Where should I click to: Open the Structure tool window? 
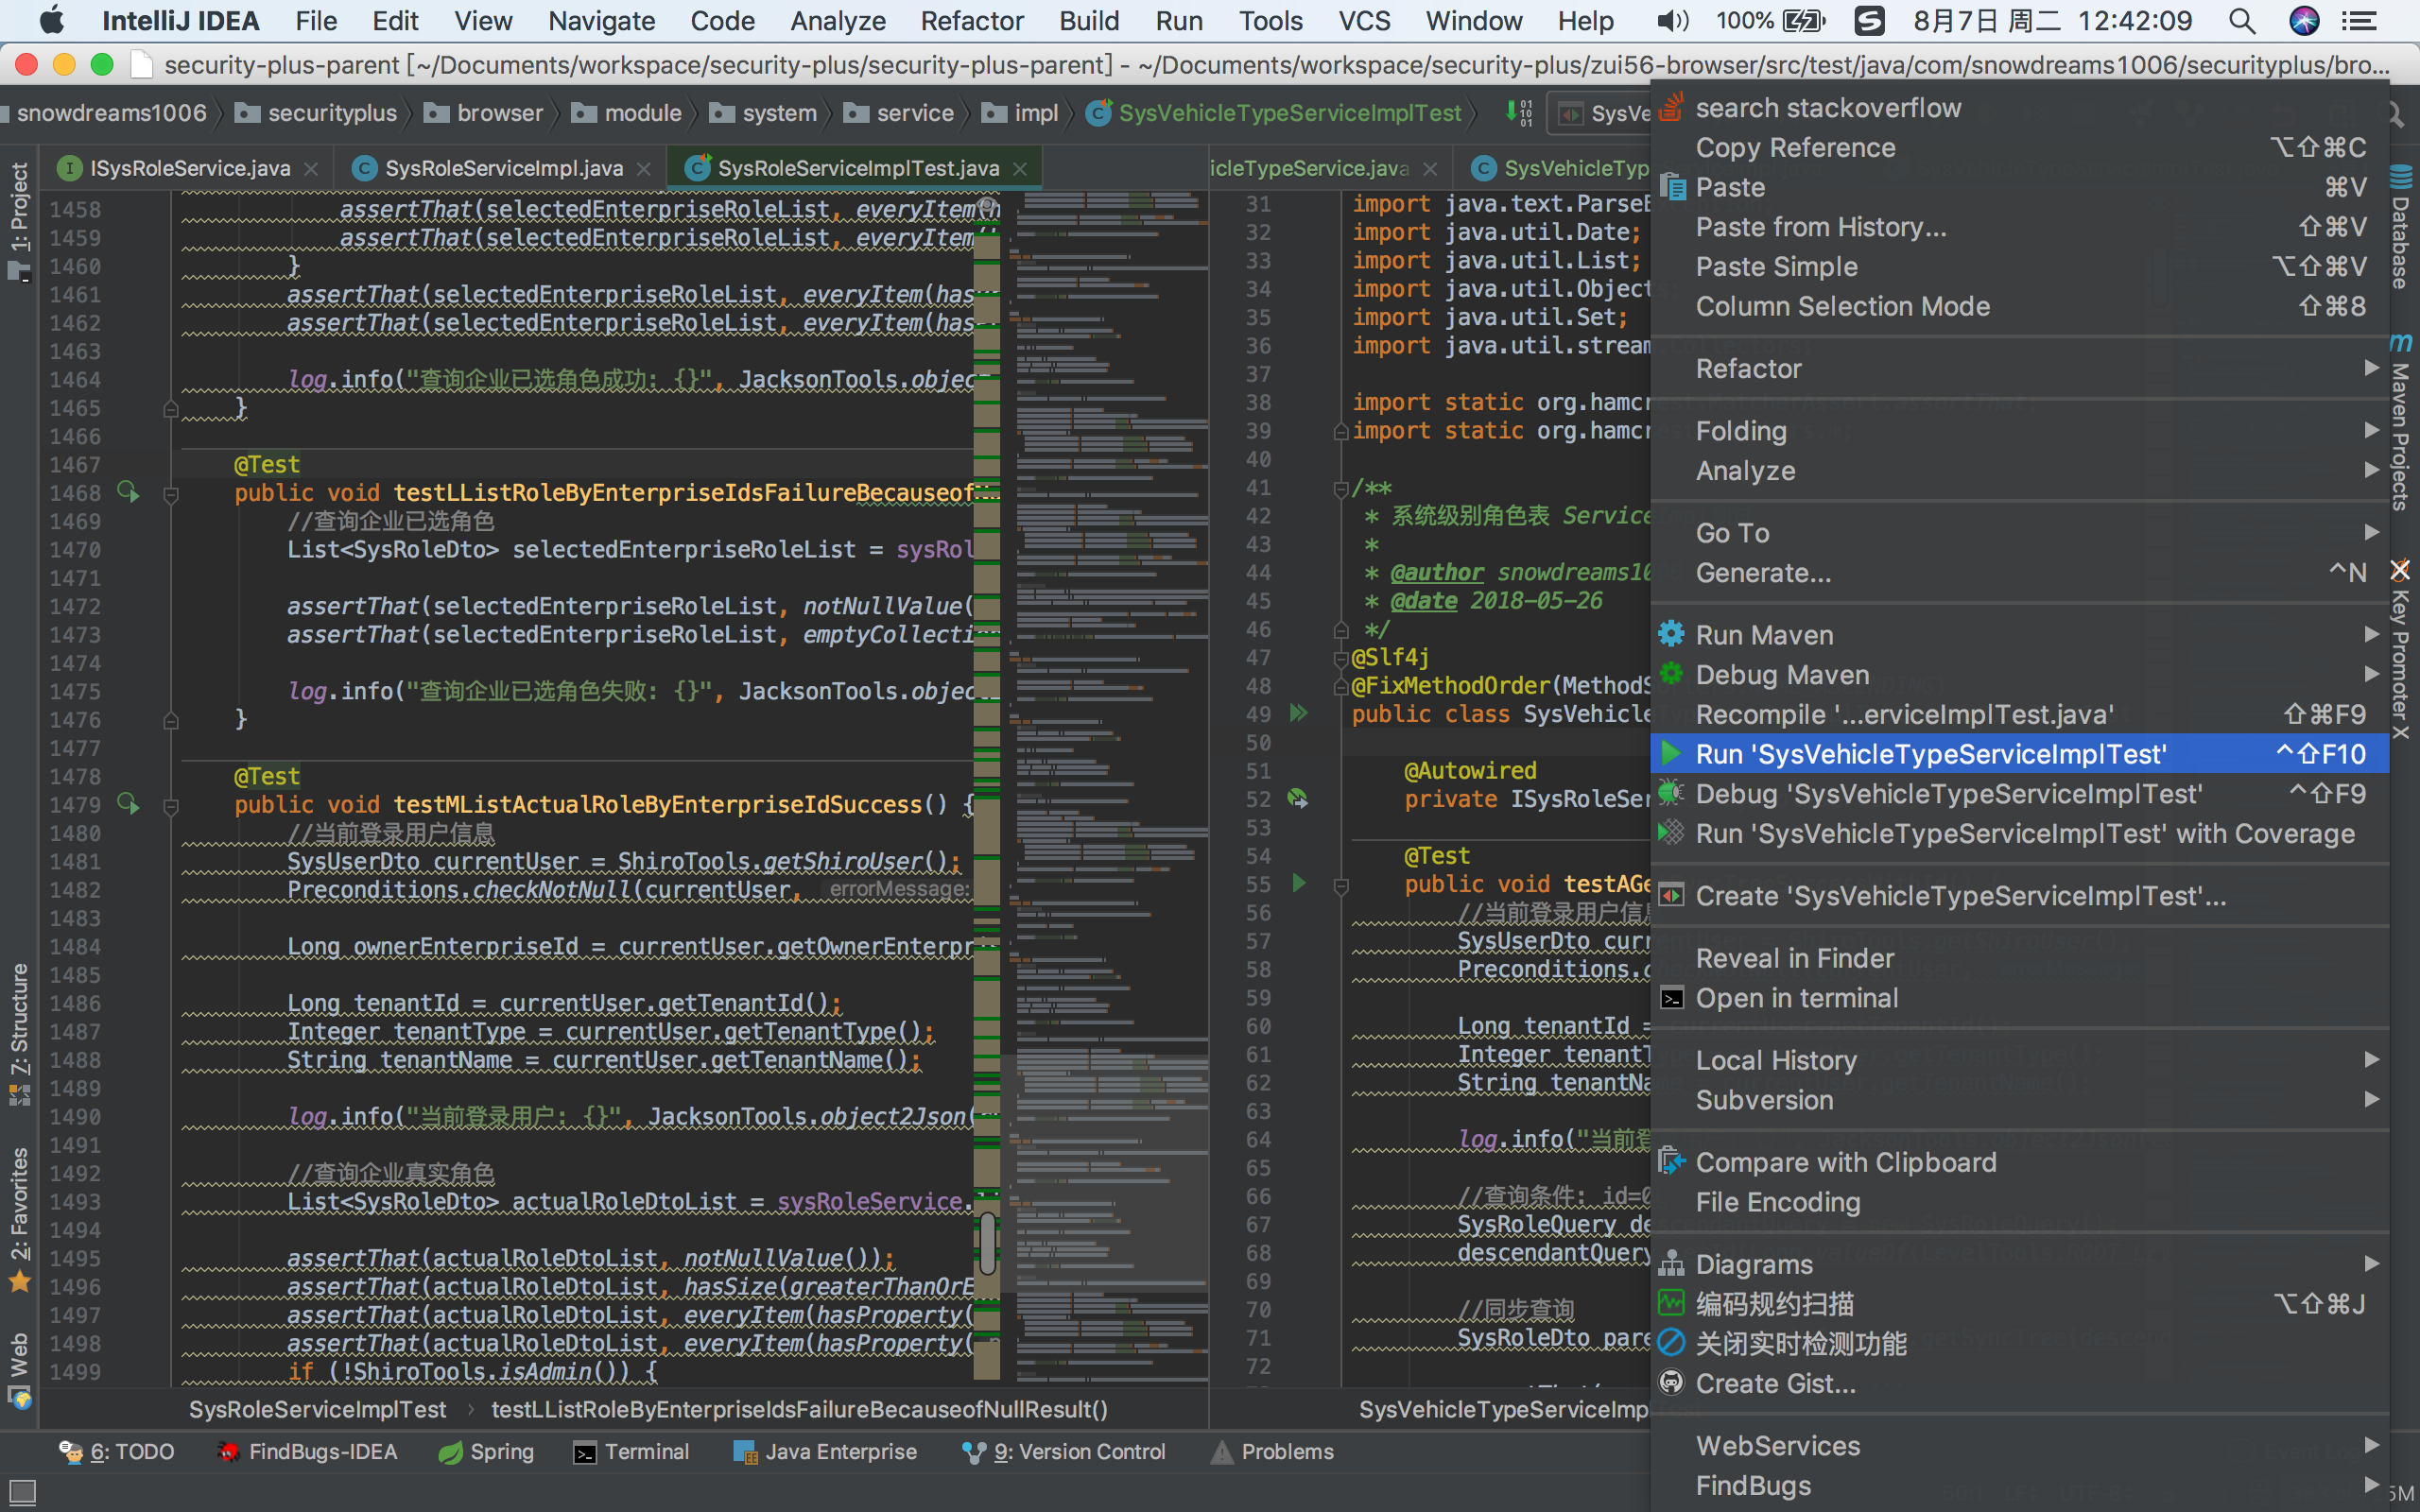(19, 1033)
